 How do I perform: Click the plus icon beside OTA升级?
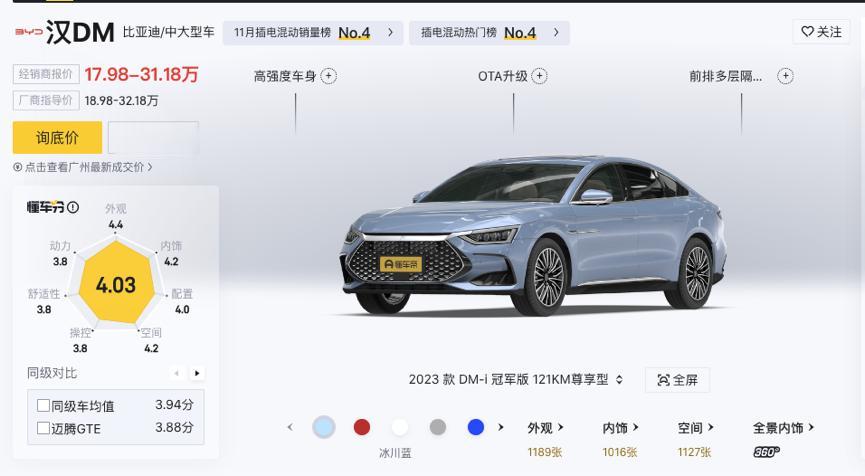(540, 76)
